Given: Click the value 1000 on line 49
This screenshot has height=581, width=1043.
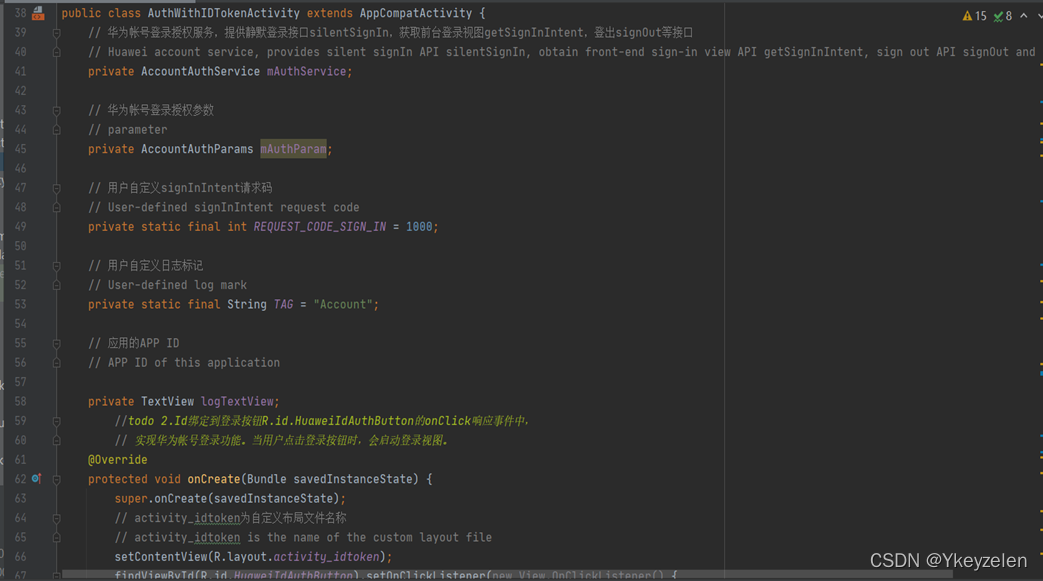Looking at the screenshot, I should pyautogui.click(x=419, y=227).
